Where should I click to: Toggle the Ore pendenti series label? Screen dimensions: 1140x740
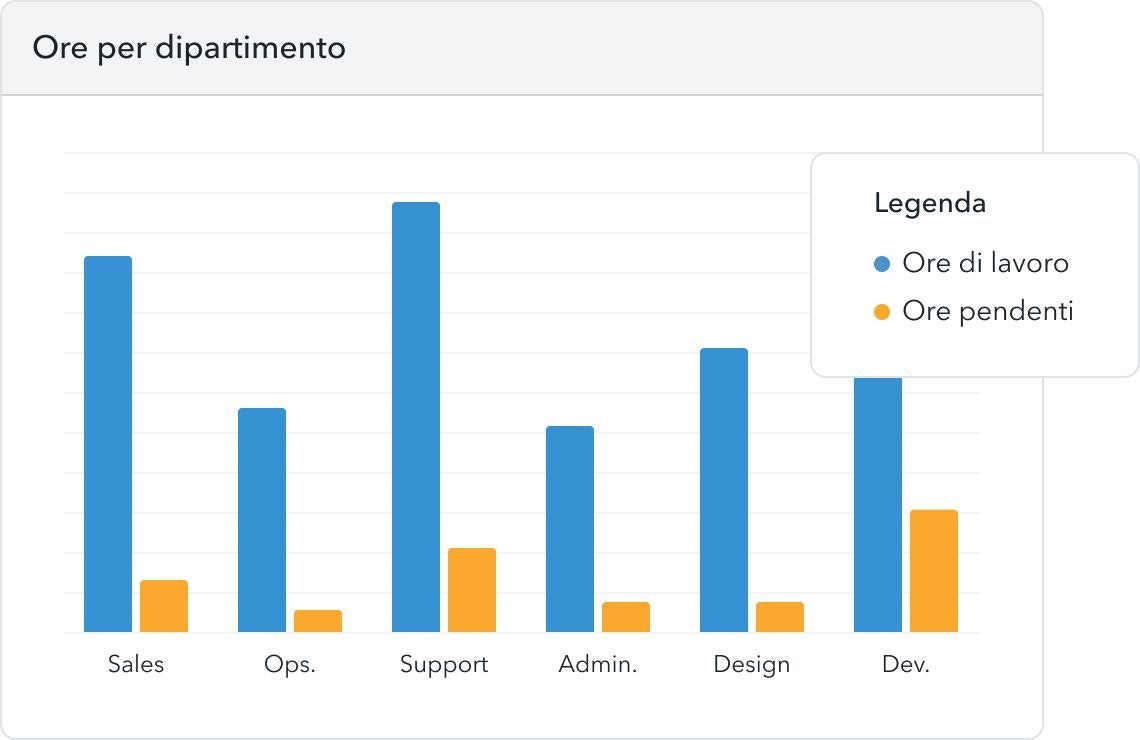987,311
